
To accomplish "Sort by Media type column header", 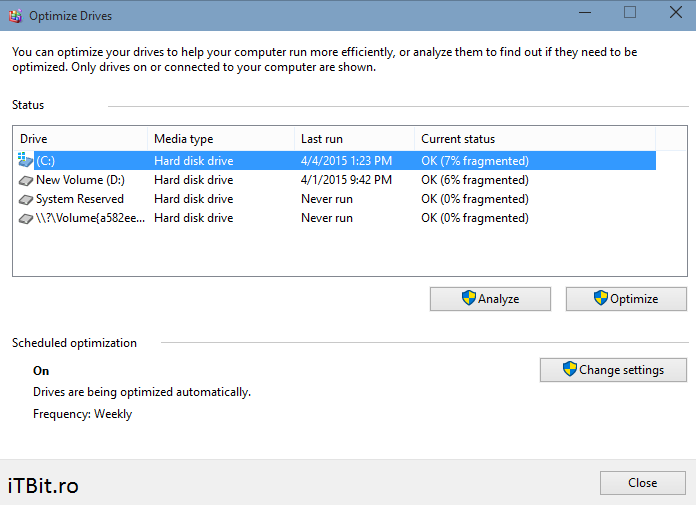I will (220, 139).
